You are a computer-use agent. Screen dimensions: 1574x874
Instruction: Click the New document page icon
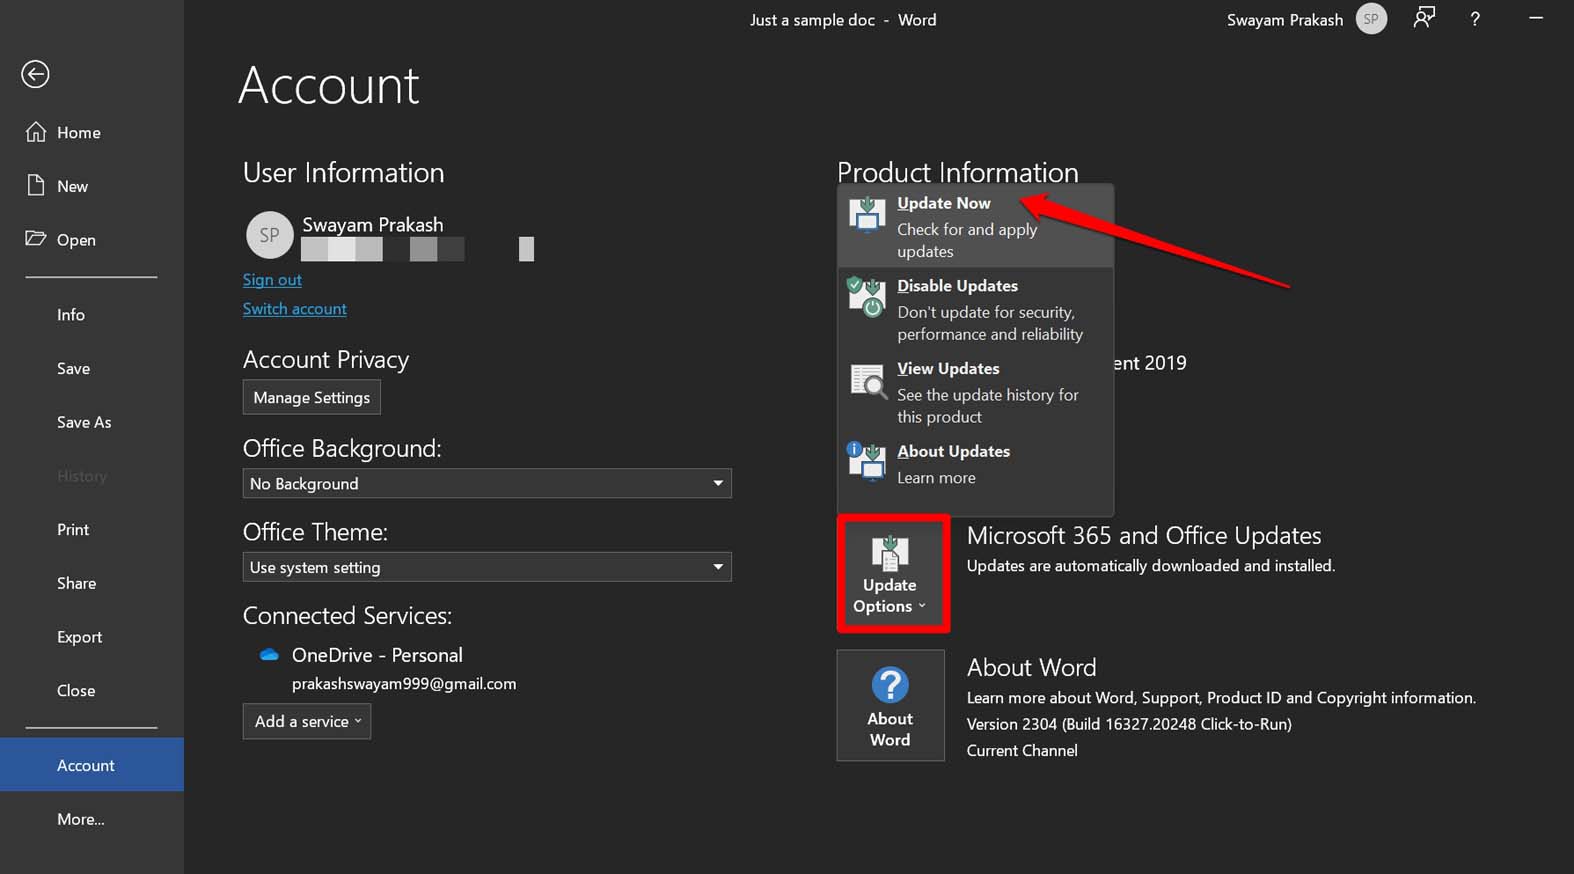point(36,186)
